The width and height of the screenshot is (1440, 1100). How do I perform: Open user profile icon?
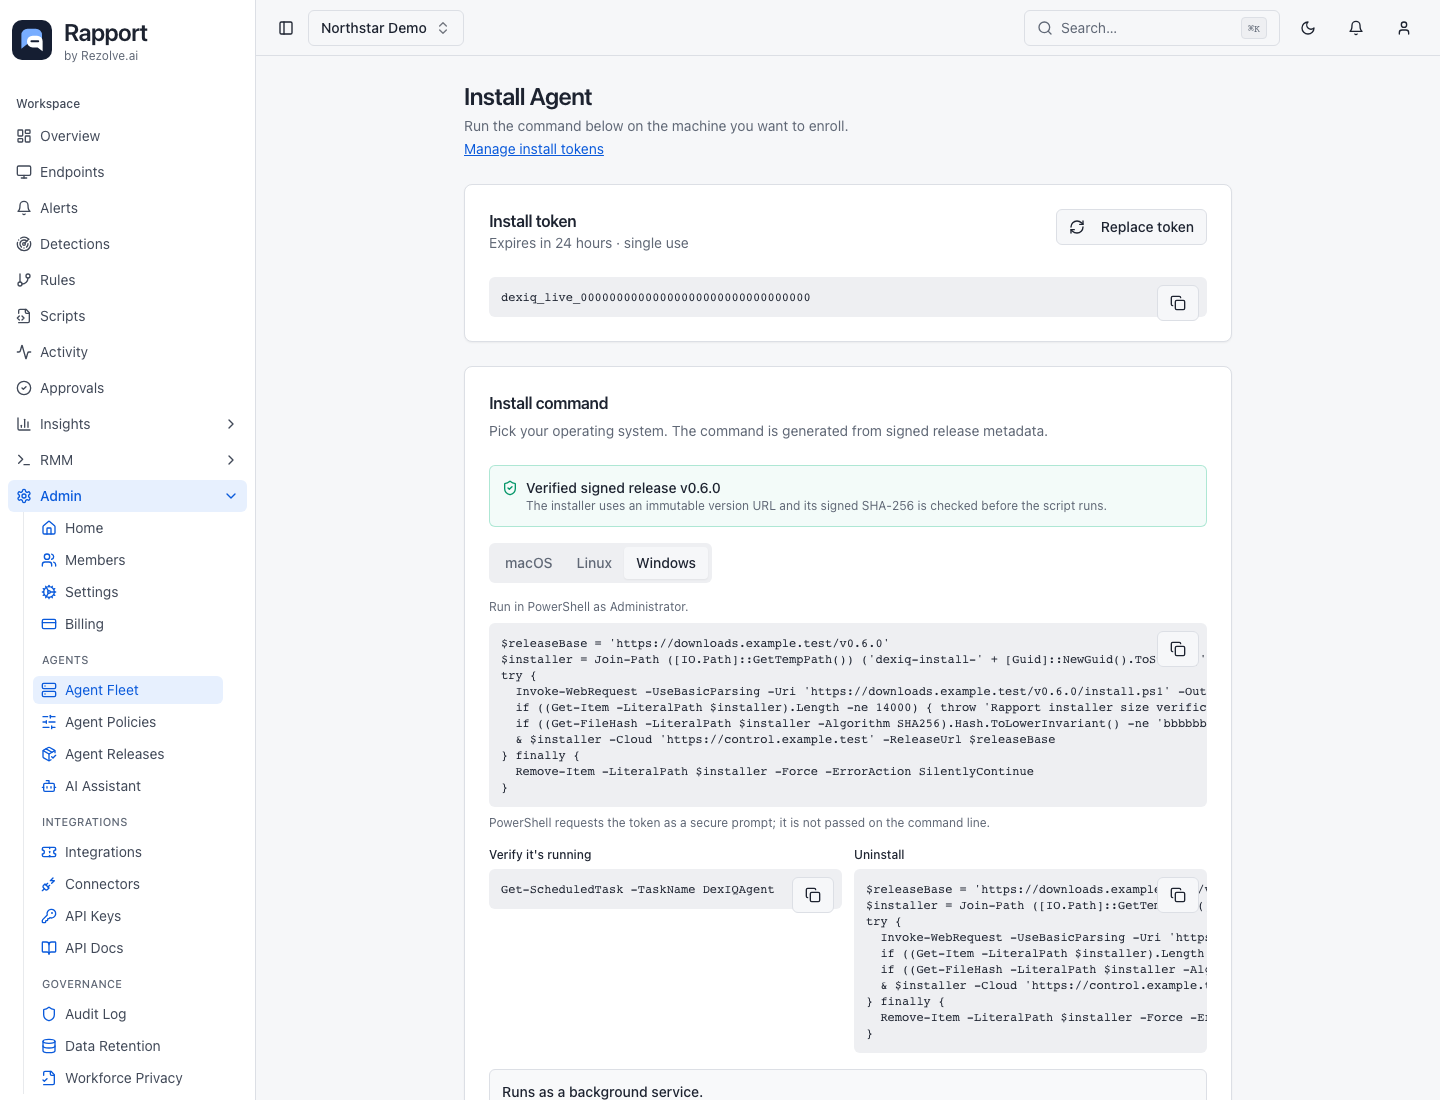(1404, 28)
